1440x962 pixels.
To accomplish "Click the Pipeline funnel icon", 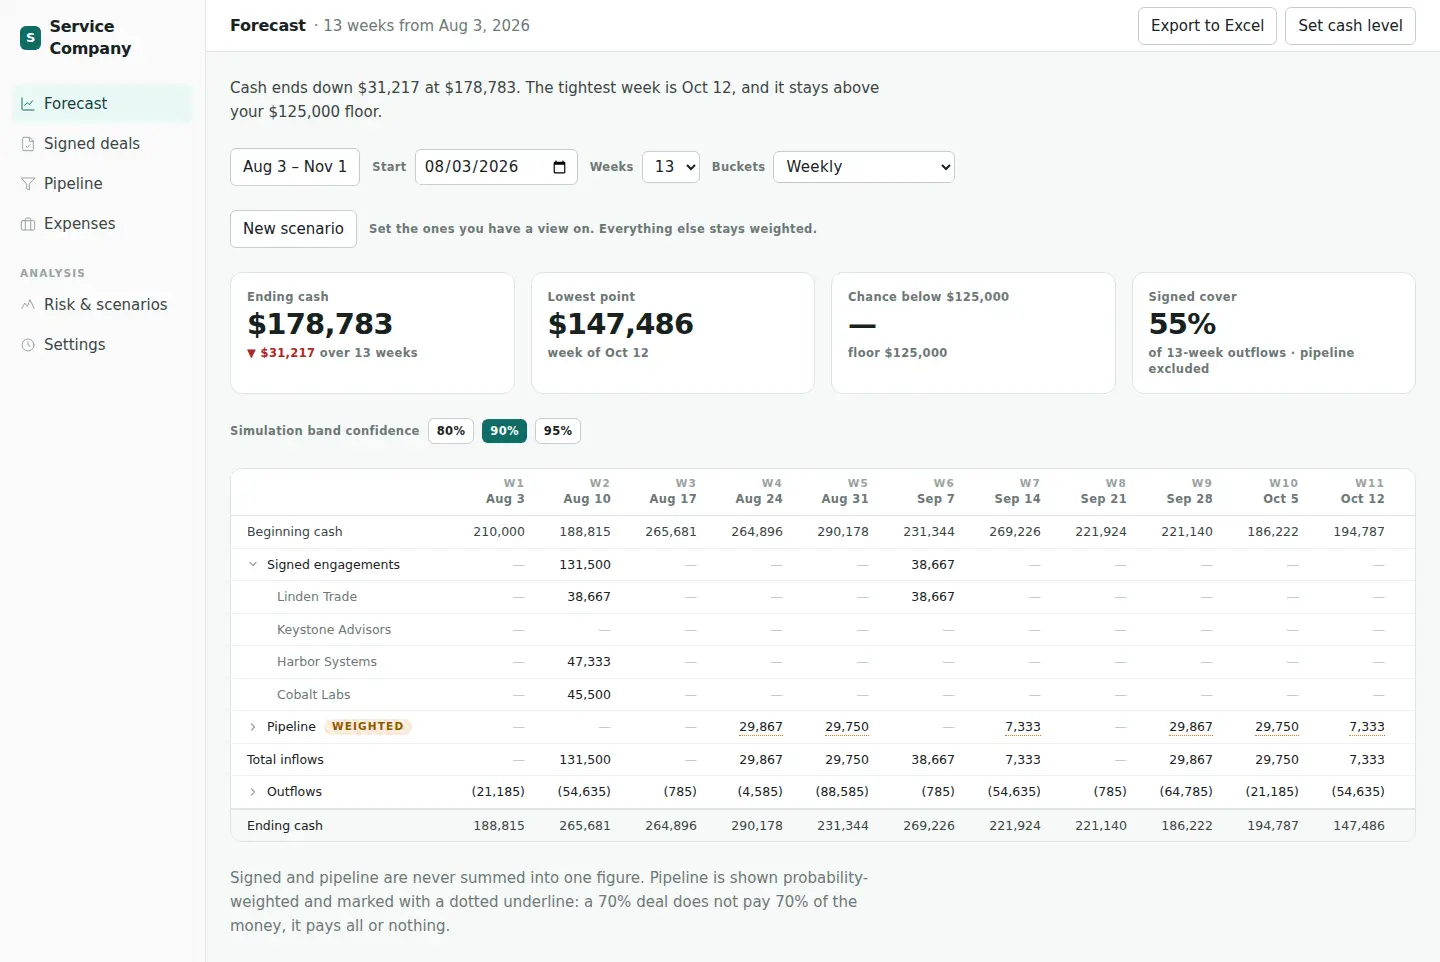I will [28, 184].
